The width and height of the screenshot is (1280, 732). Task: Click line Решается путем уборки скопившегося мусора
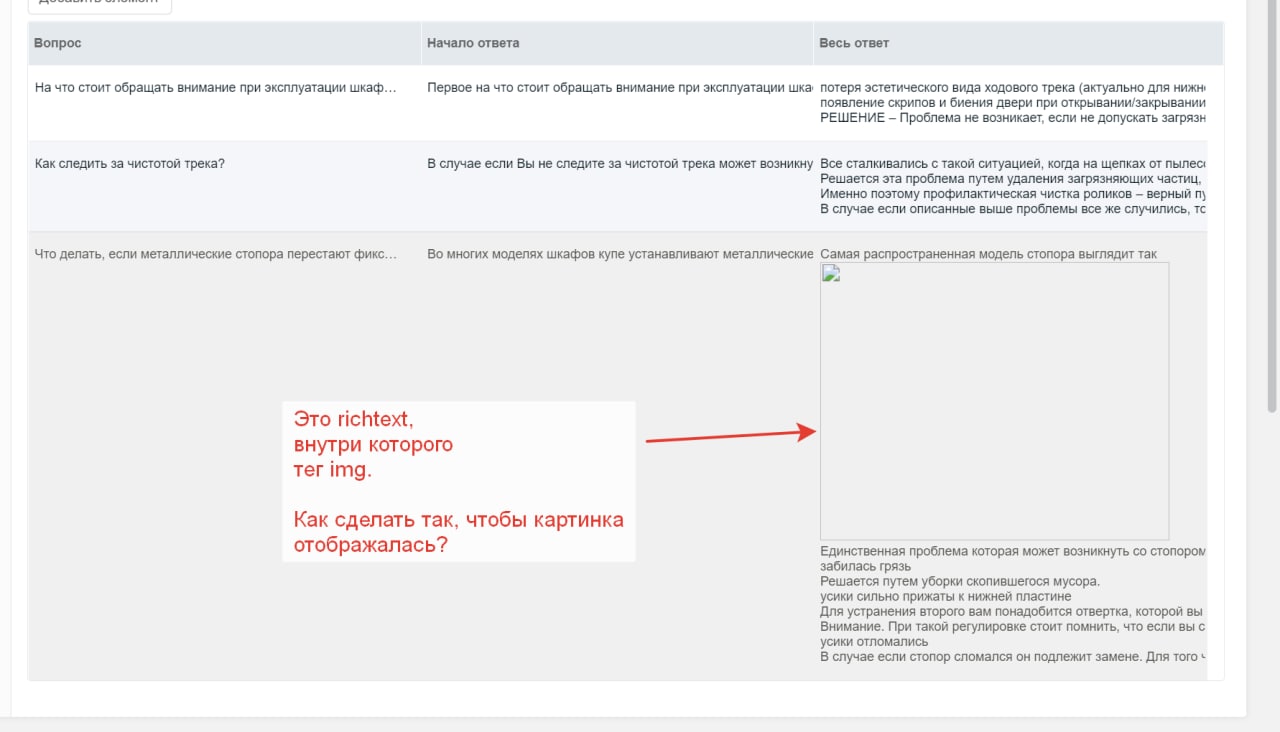(960, 581)
